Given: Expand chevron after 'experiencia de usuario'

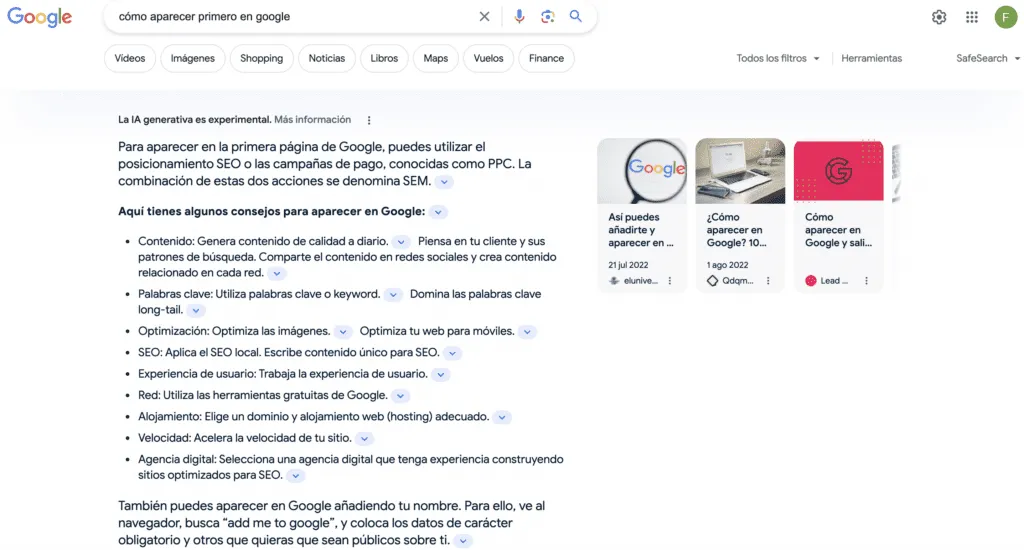Looking at the screenshot, I should click(441, 374).
